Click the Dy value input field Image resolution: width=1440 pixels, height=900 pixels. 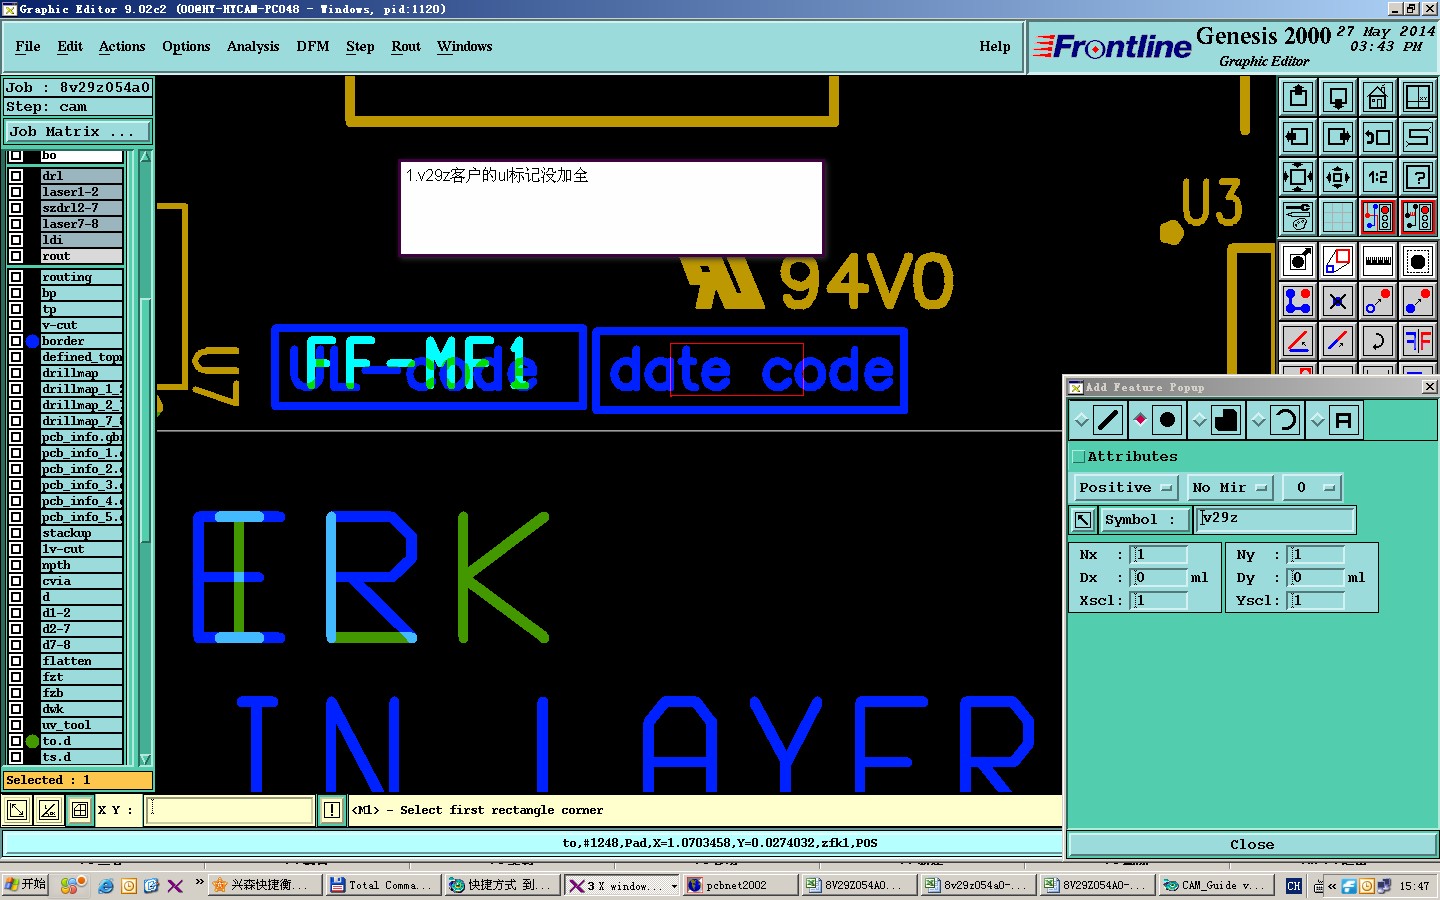(1316, 578)
